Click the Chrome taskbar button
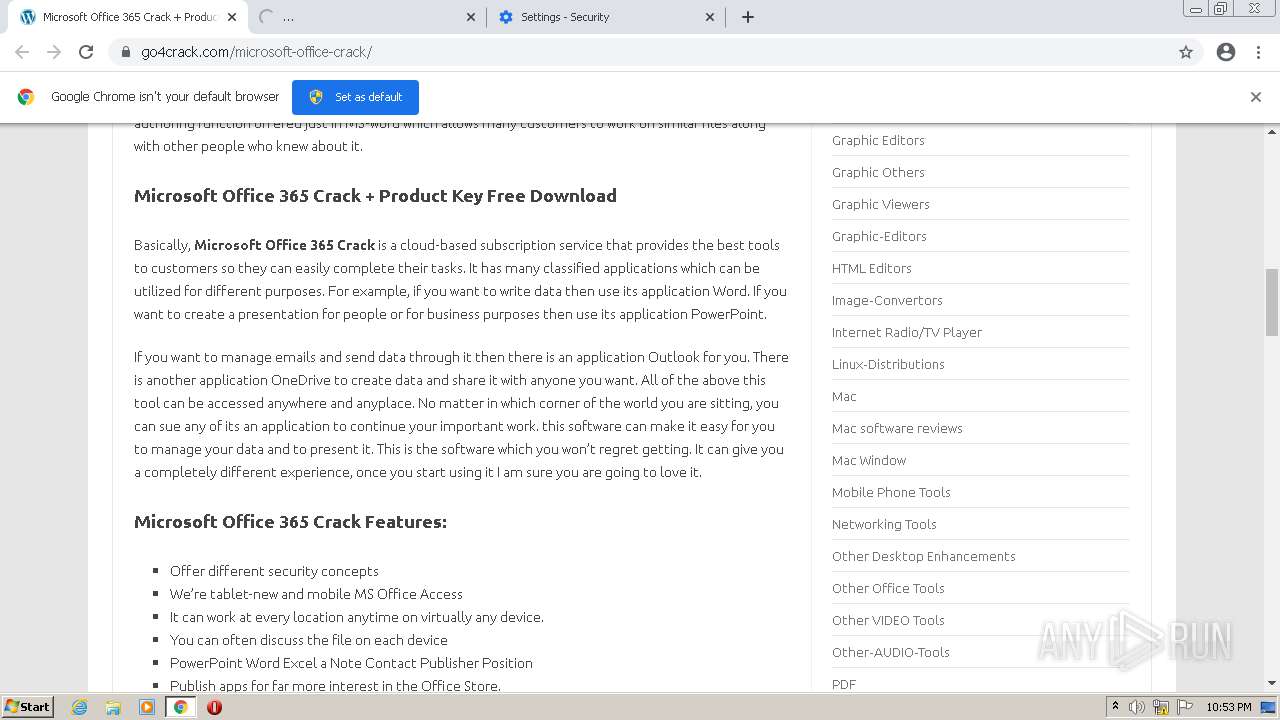 coord(180,707)
